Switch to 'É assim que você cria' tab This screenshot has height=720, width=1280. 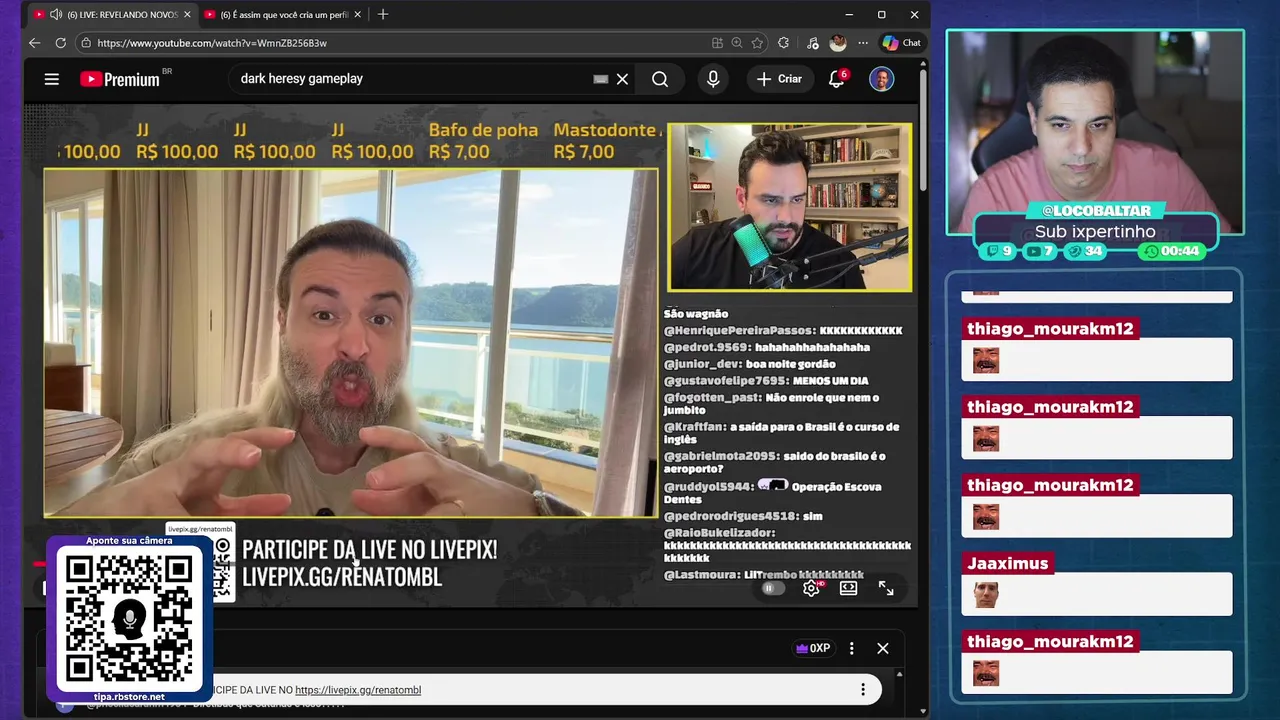coord(284,15)
